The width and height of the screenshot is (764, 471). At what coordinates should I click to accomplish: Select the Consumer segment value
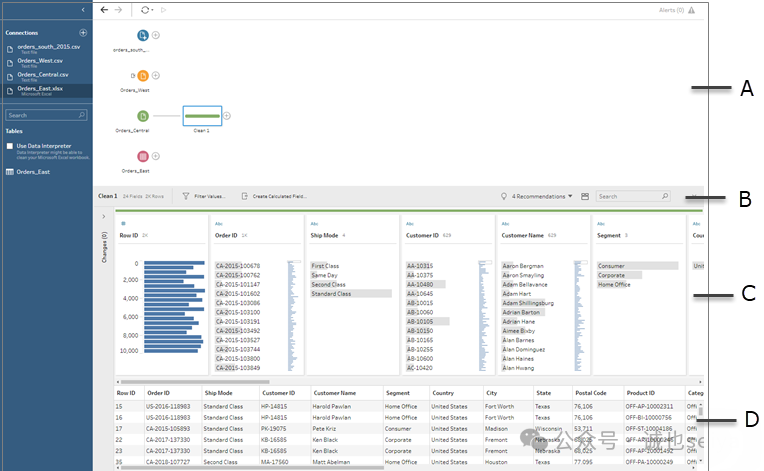point(637,266)
